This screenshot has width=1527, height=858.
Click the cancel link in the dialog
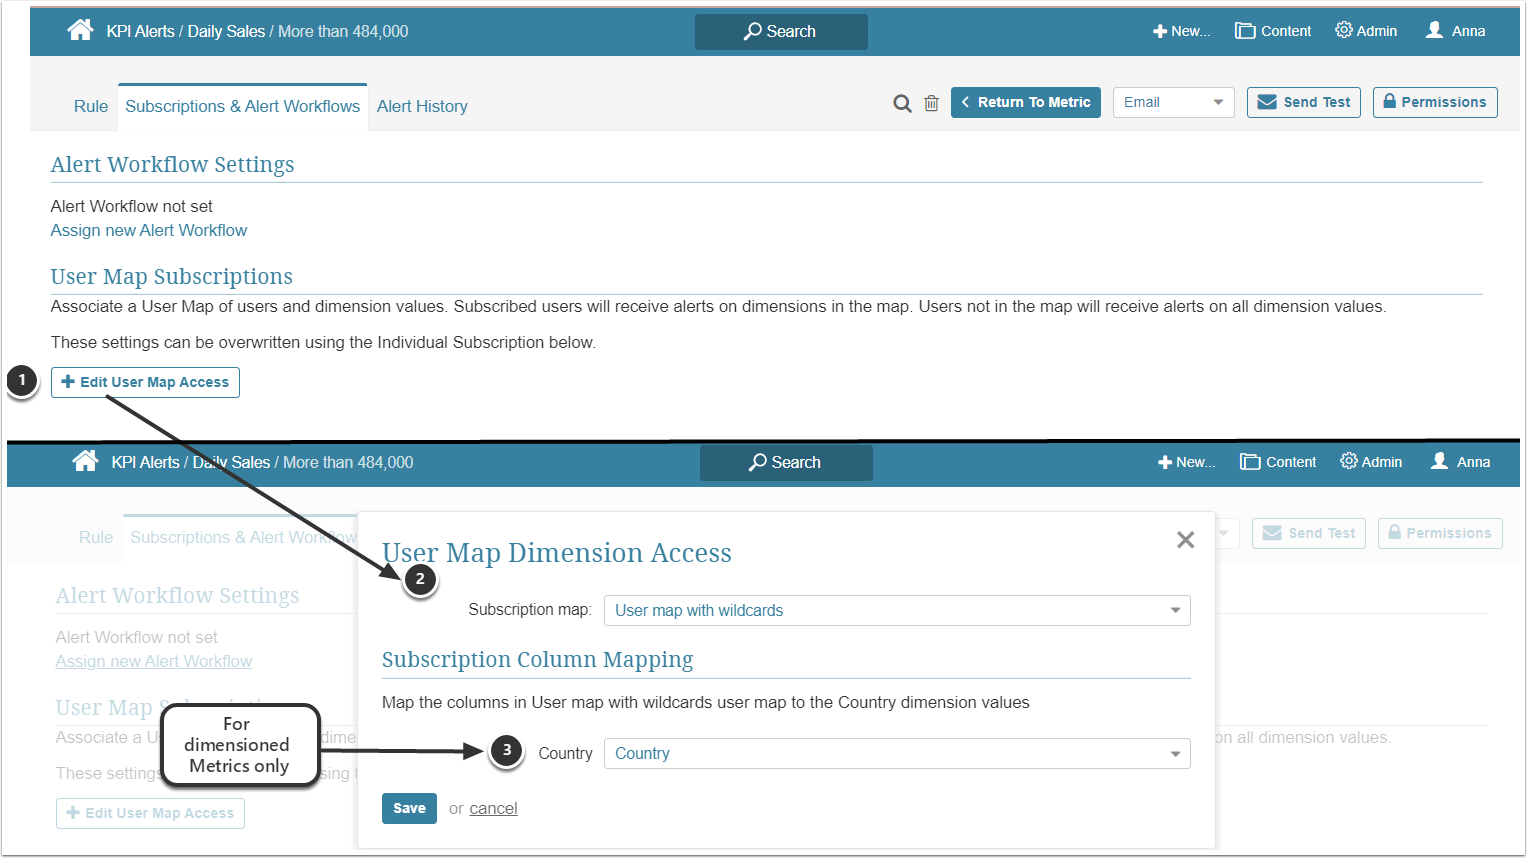point(494,809)
